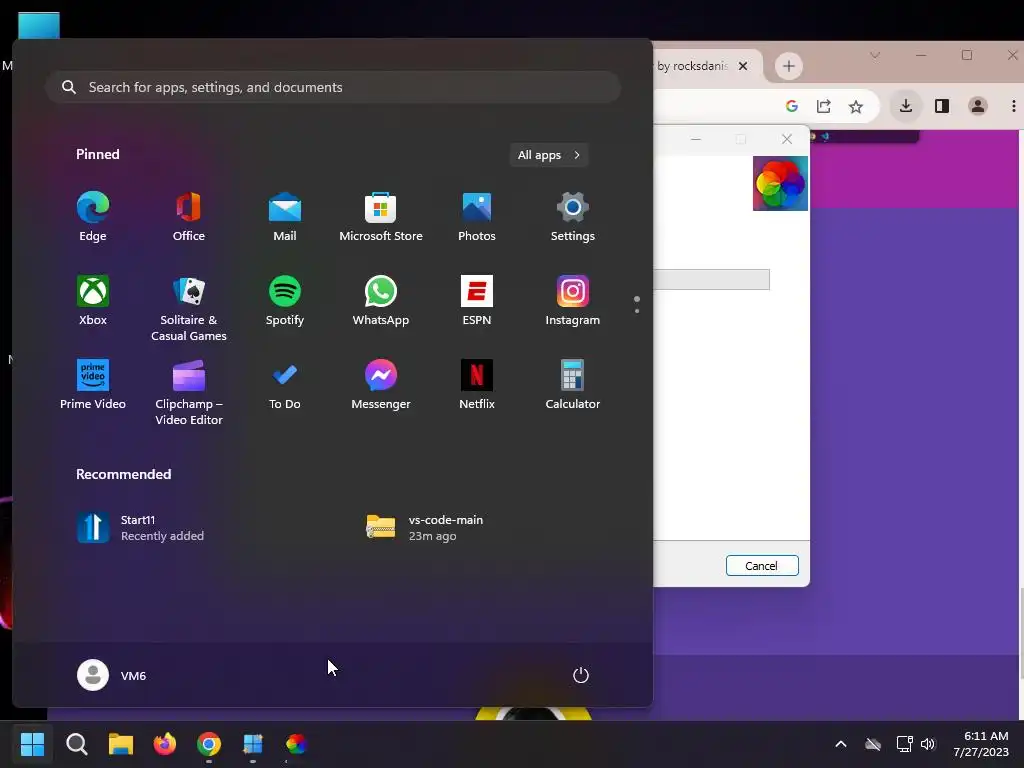Open recommended Start11 item

point(140,528)
